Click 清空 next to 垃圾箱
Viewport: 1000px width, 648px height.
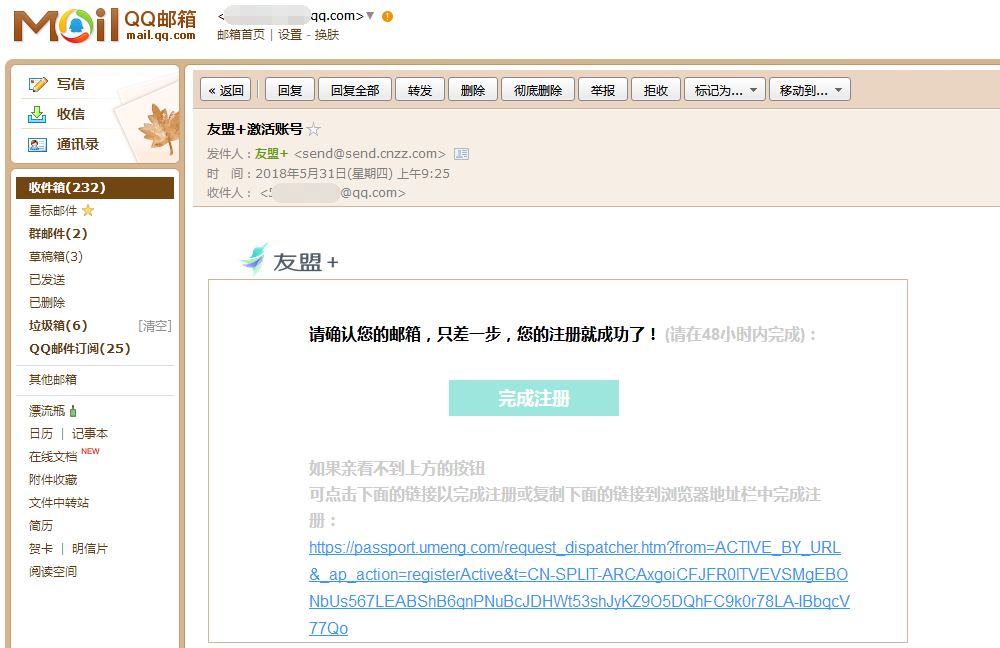tap(154, 326)
